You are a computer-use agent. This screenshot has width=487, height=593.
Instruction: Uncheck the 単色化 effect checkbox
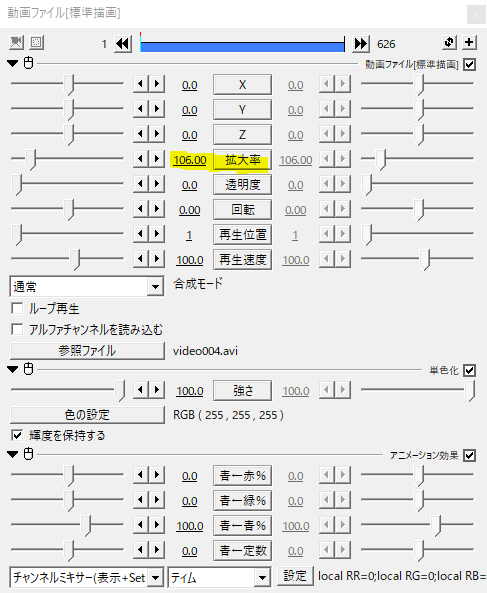pos(469,370)
